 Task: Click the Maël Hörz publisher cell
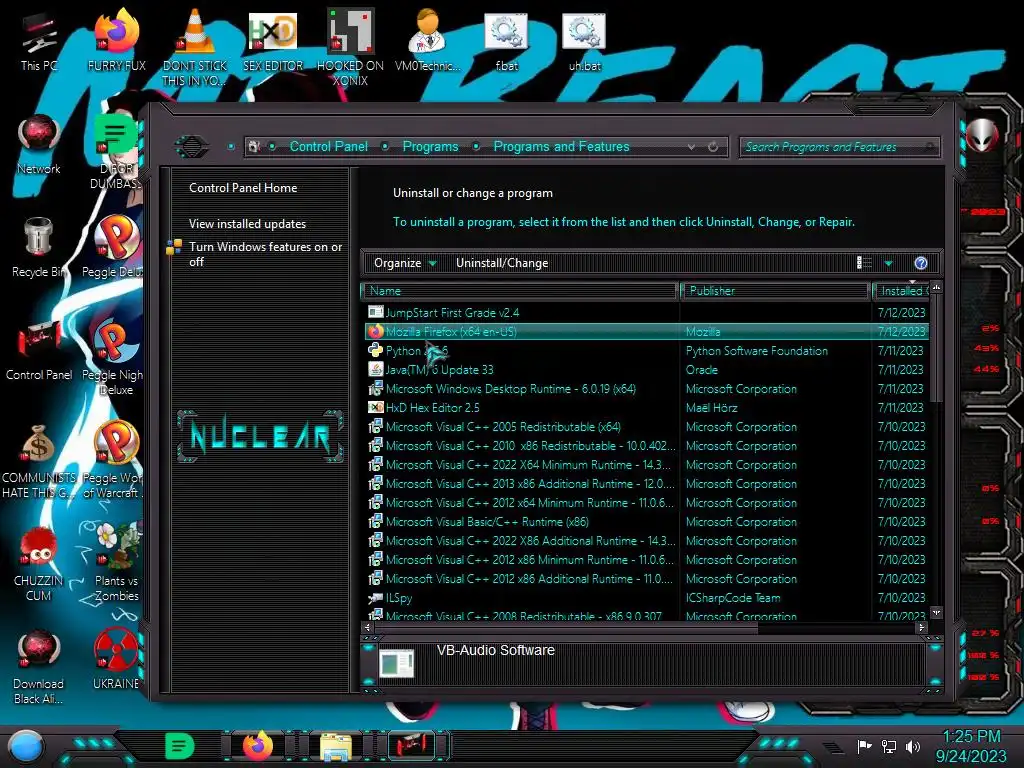711,407
